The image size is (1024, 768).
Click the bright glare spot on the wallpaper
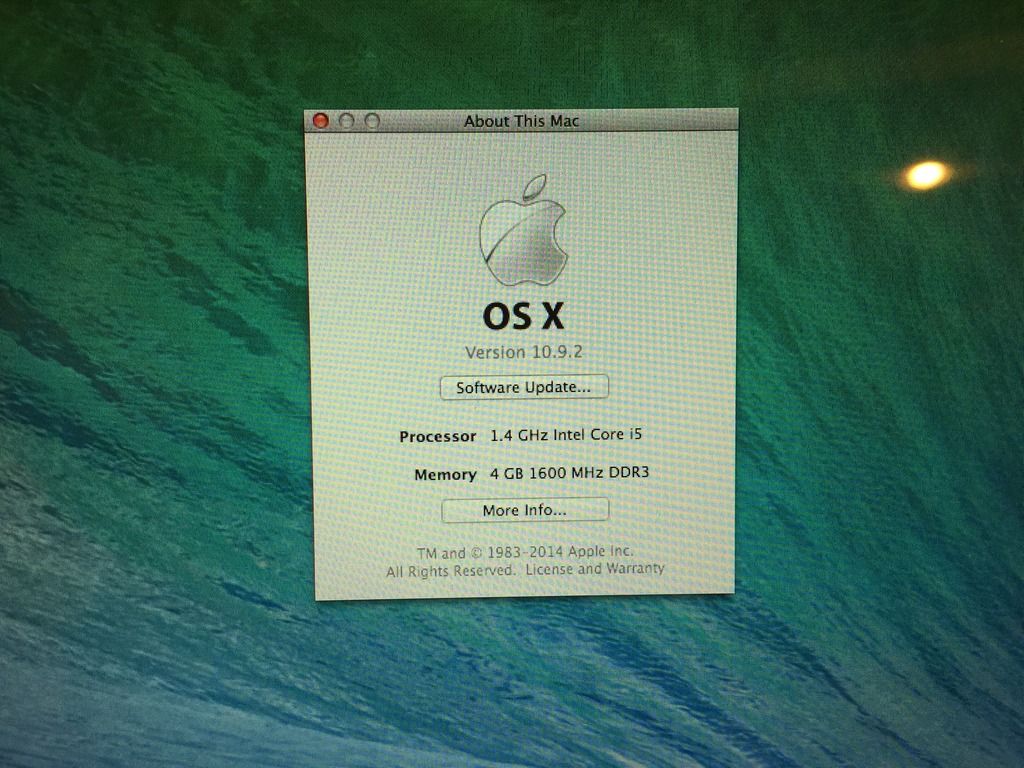(x=925, y=175)
